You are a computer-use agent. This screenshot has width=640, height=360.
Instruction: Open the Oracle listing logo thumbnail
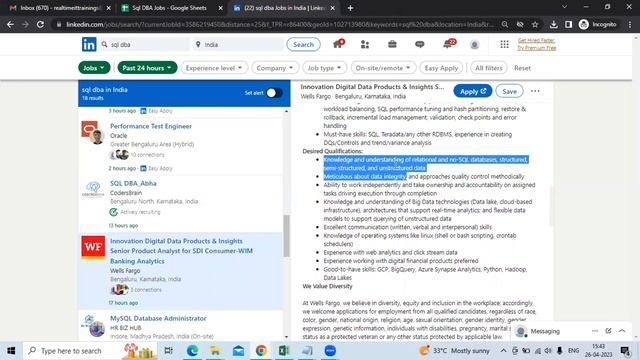pyautogui.click(x=92, y=132)
